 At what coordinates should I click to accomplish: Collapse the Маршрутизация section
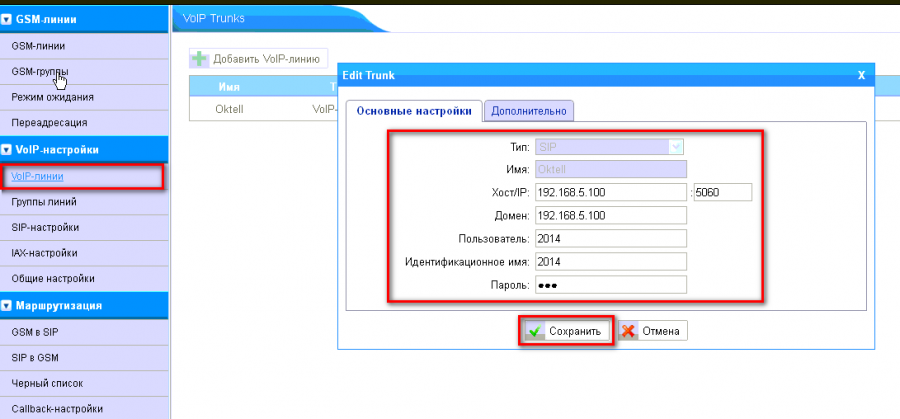pyautogui.click(x=7, y=306)
